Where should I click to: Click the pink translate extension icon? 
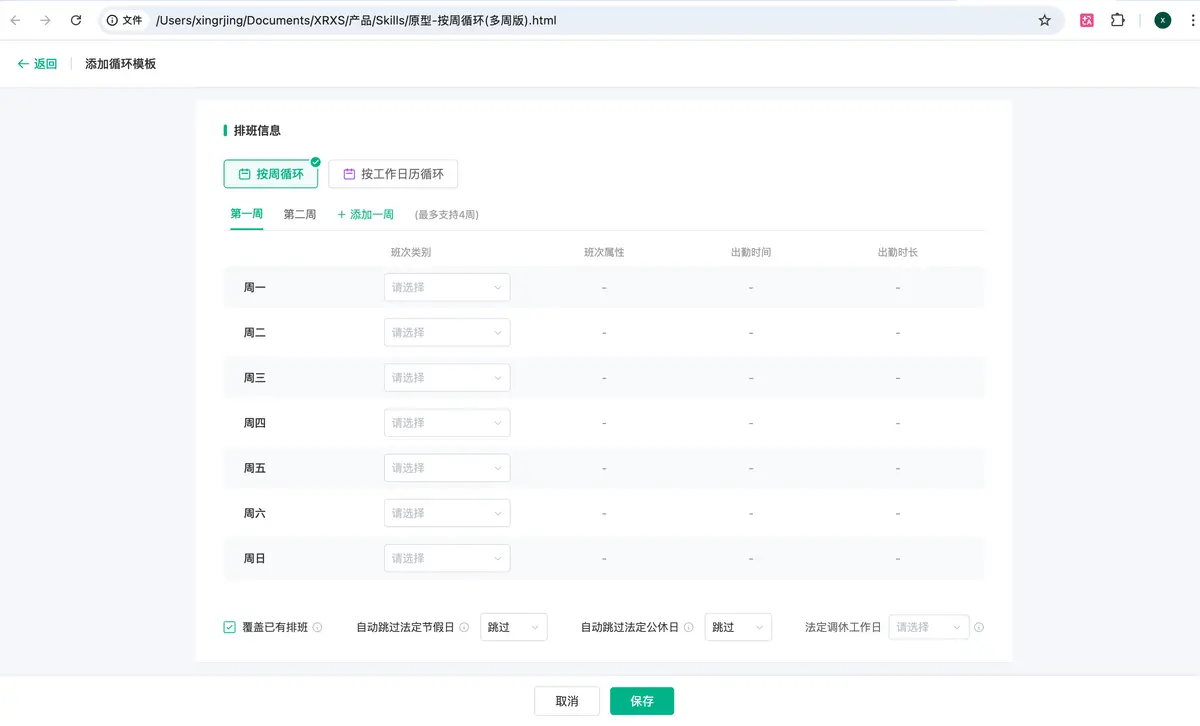[1087, 20]
